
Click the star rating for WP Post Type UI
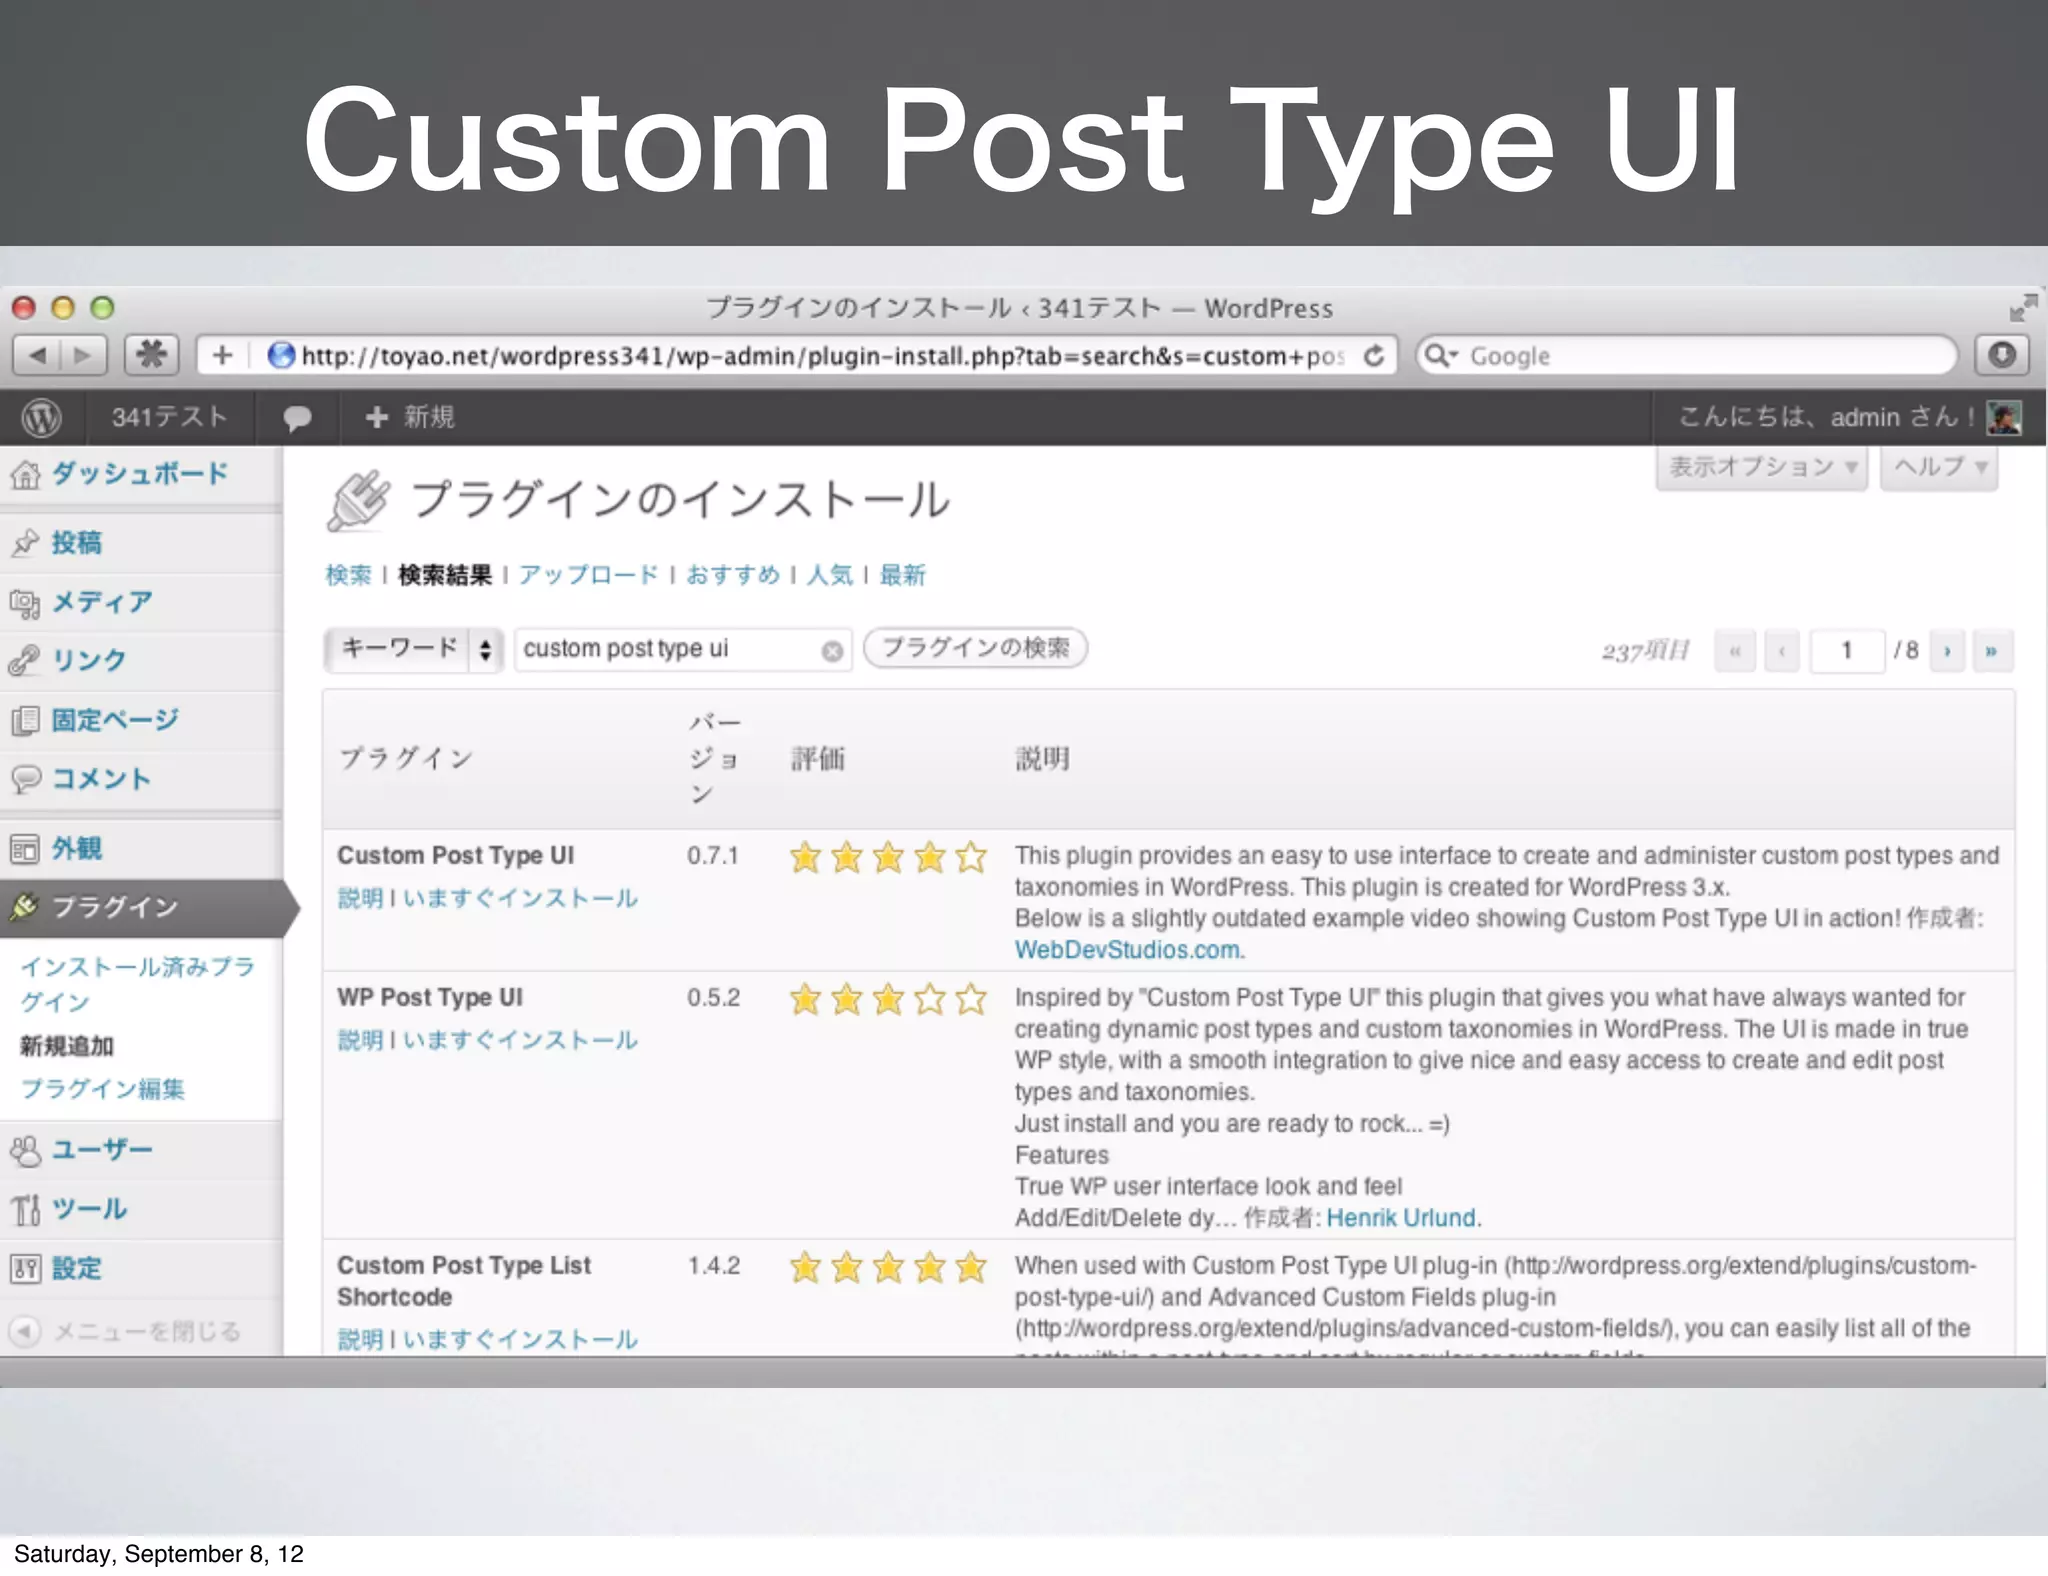pyautogui.click(x=888, y=999)
